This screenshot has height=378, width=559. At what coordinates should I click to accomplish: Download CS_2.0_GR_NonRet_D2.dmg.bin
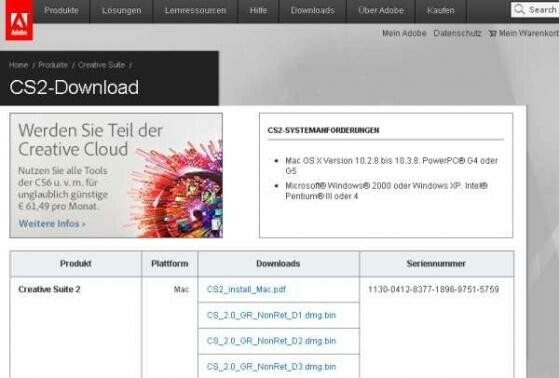[x=271, y=341]
